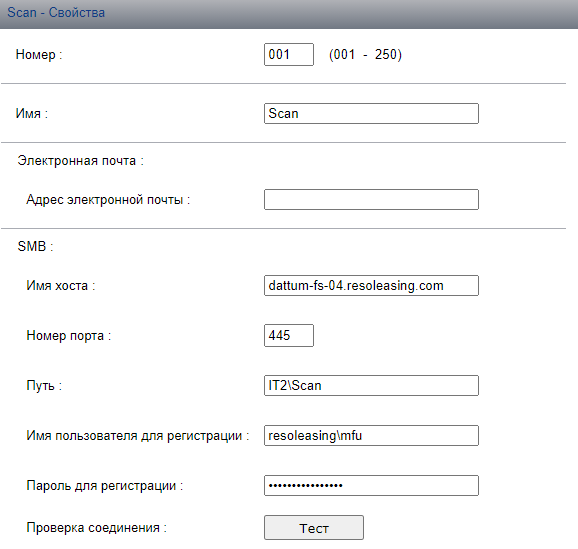The image size is (578, 549).
Task: Focus the Номер field containing 001
Action: pyautogui.click(x=289, y=55)
